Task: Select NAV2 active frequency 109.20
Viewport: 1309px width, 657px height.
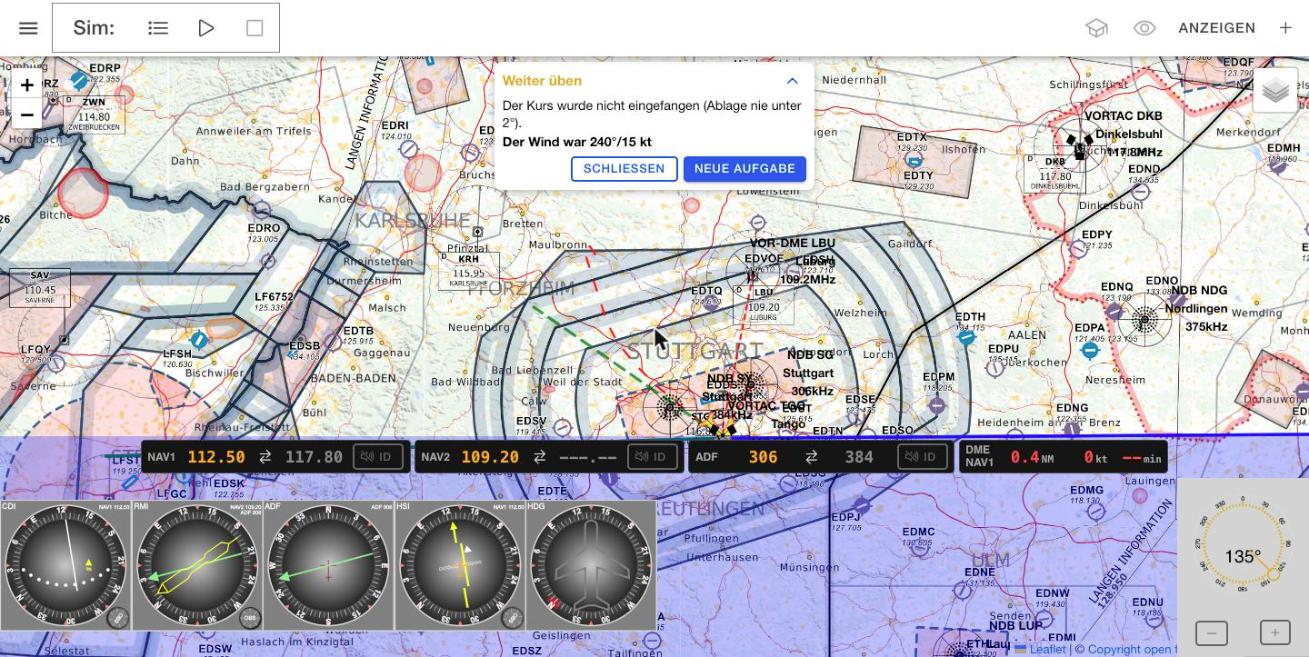Action: [x=490, y=457]
